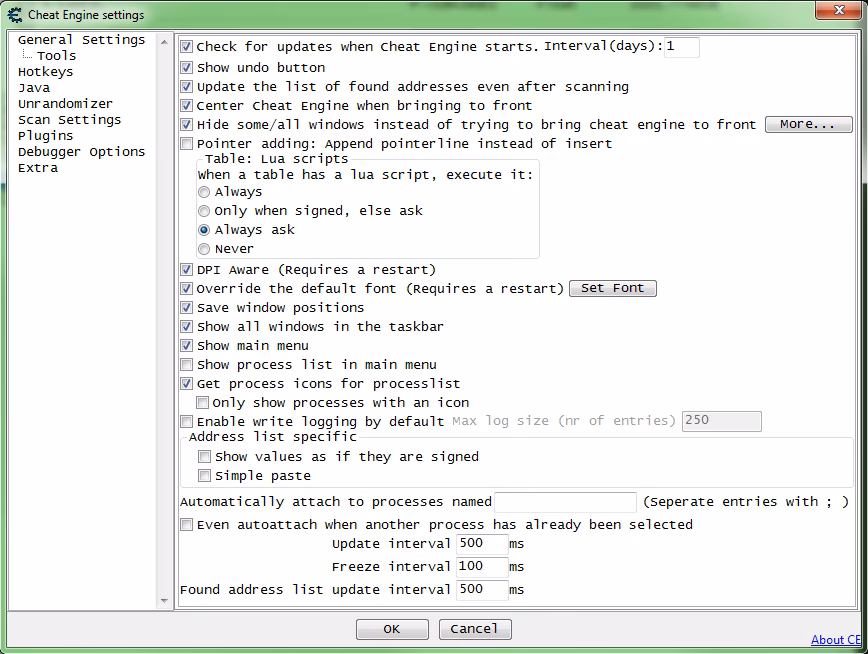Toggle the Show undo button checkbox

187,68
